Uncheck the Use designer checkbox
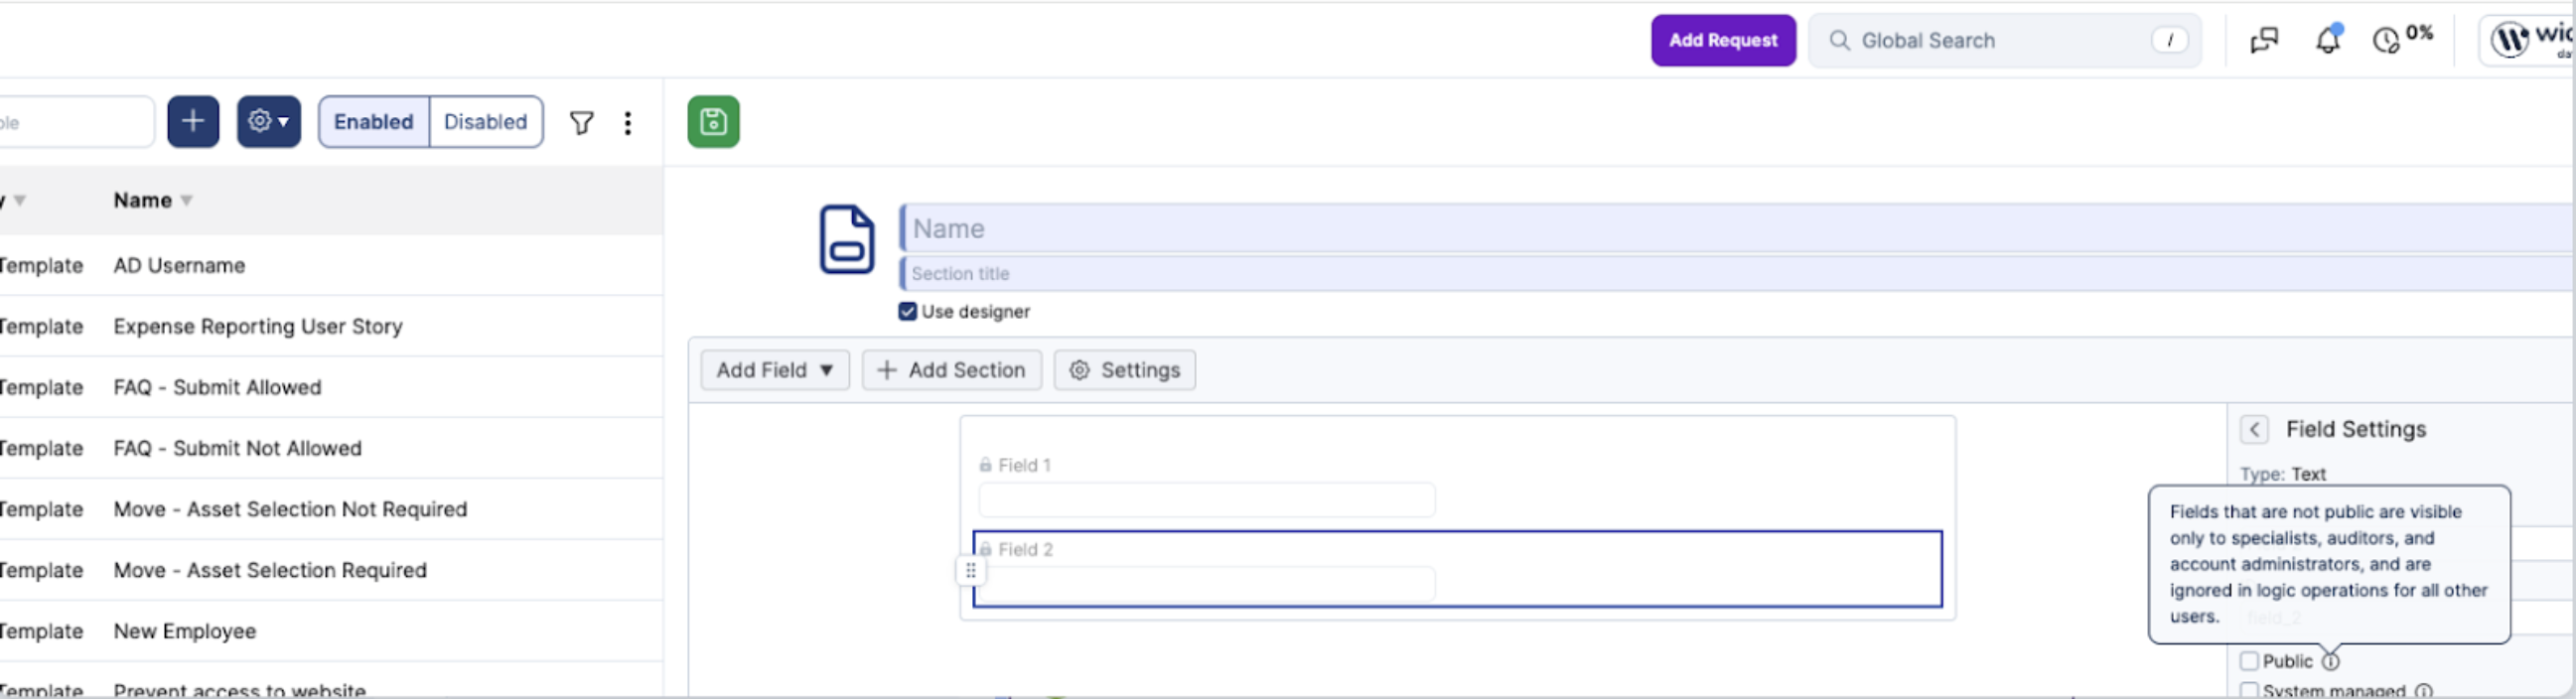This screenshot has height=699, width=2576. pos(907,312)
